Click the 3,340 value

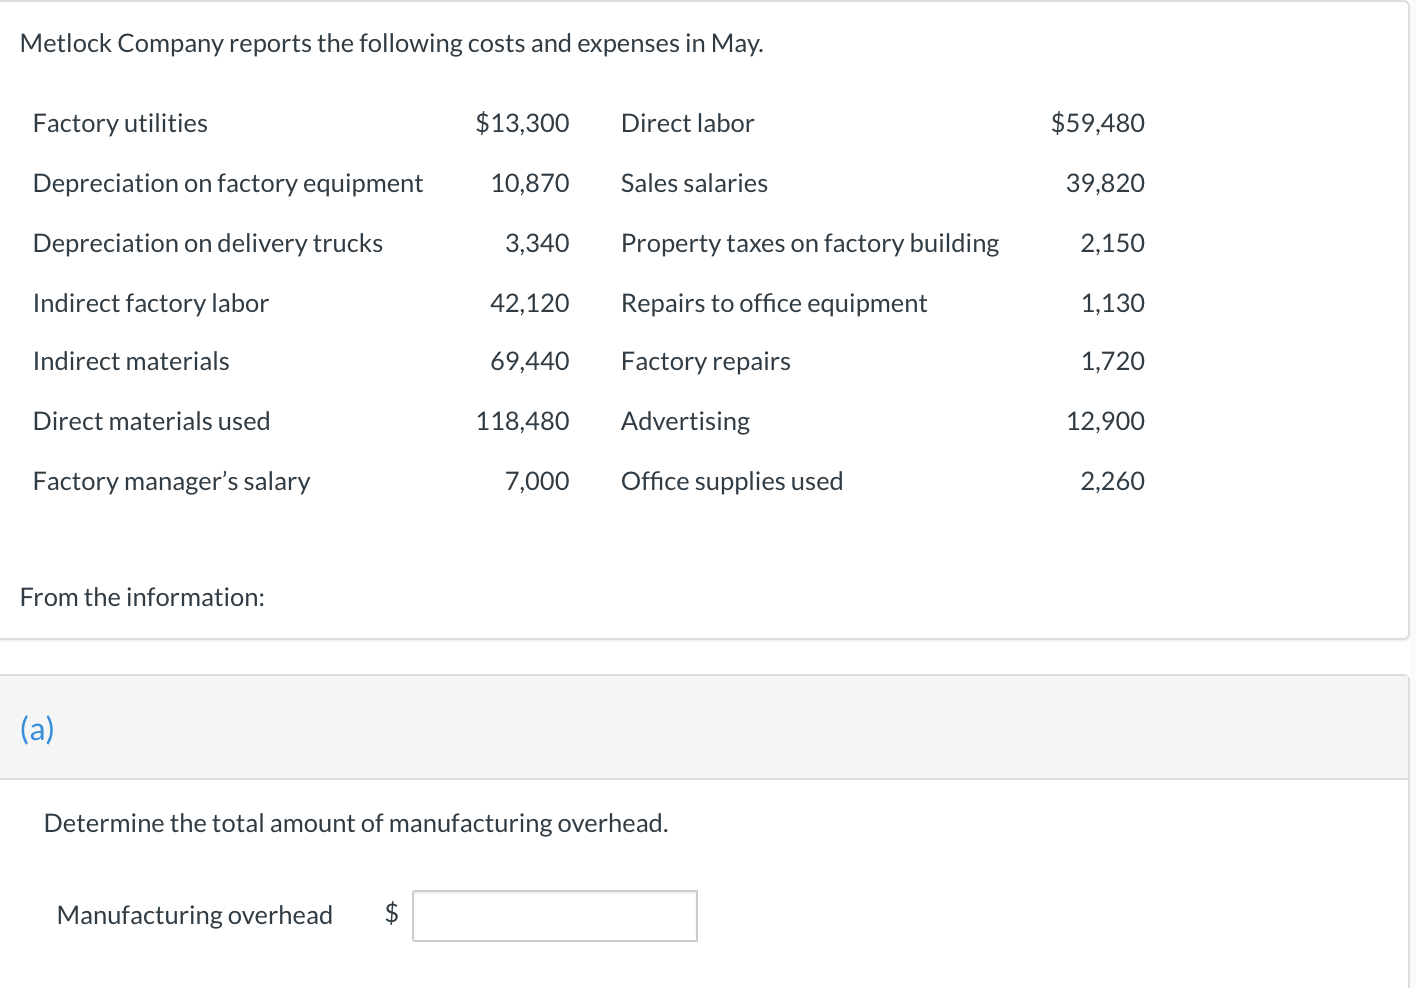[537, 243]
